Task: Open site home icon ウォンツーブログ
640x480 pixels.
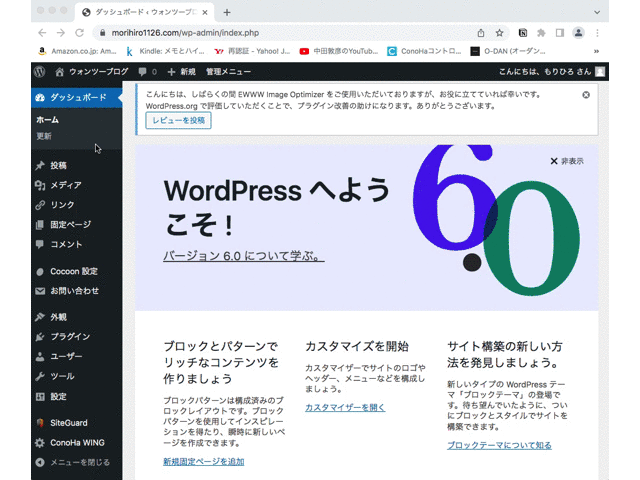Action: (60, 72)
